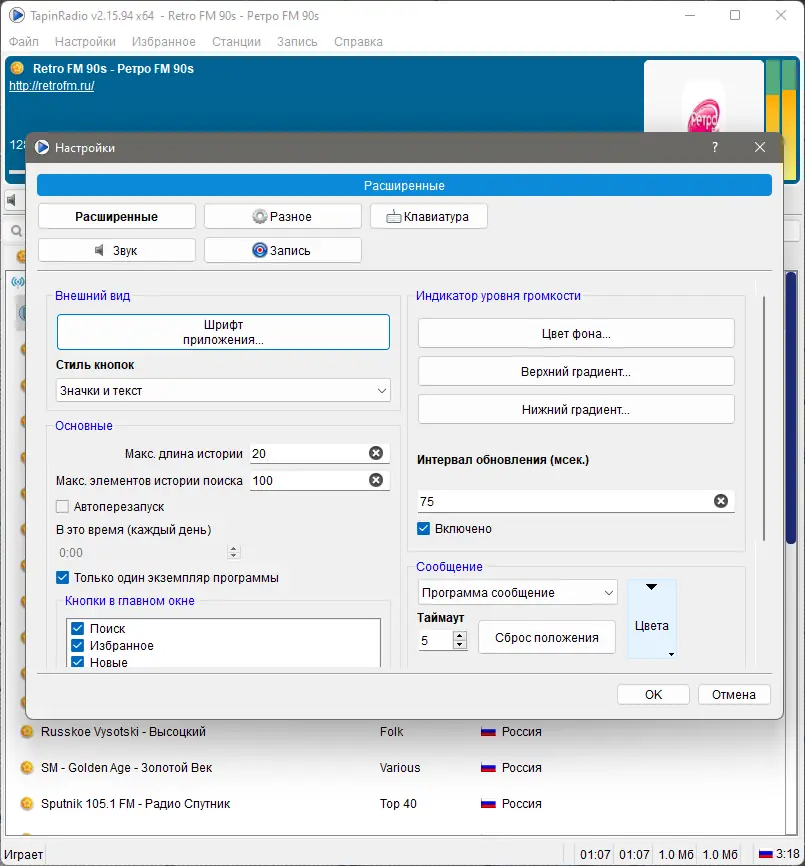Click the Сброс положения button
The width and height of the screenshot is (805, 866).
click(547, 637)
